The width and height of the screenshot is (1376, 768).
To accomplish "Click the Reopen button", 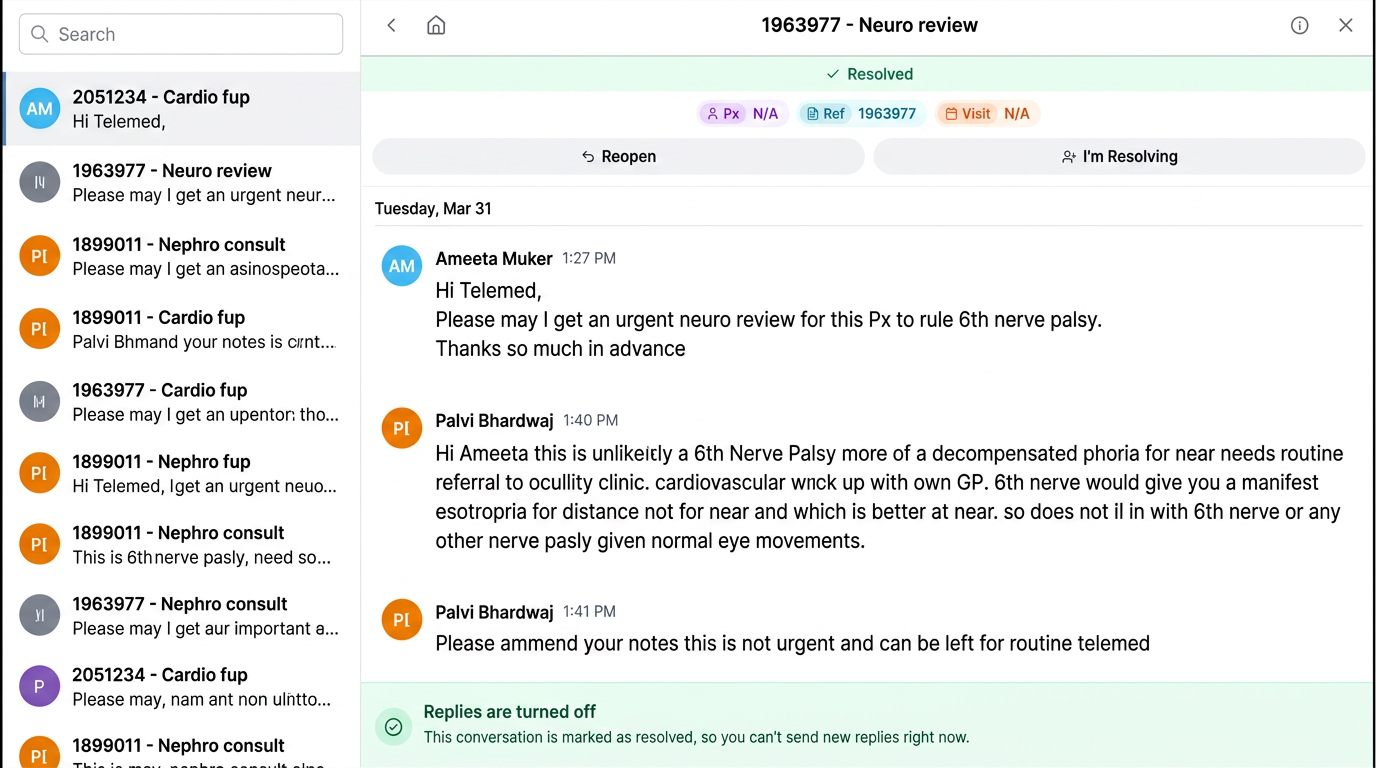I will (x=618, y=156).
